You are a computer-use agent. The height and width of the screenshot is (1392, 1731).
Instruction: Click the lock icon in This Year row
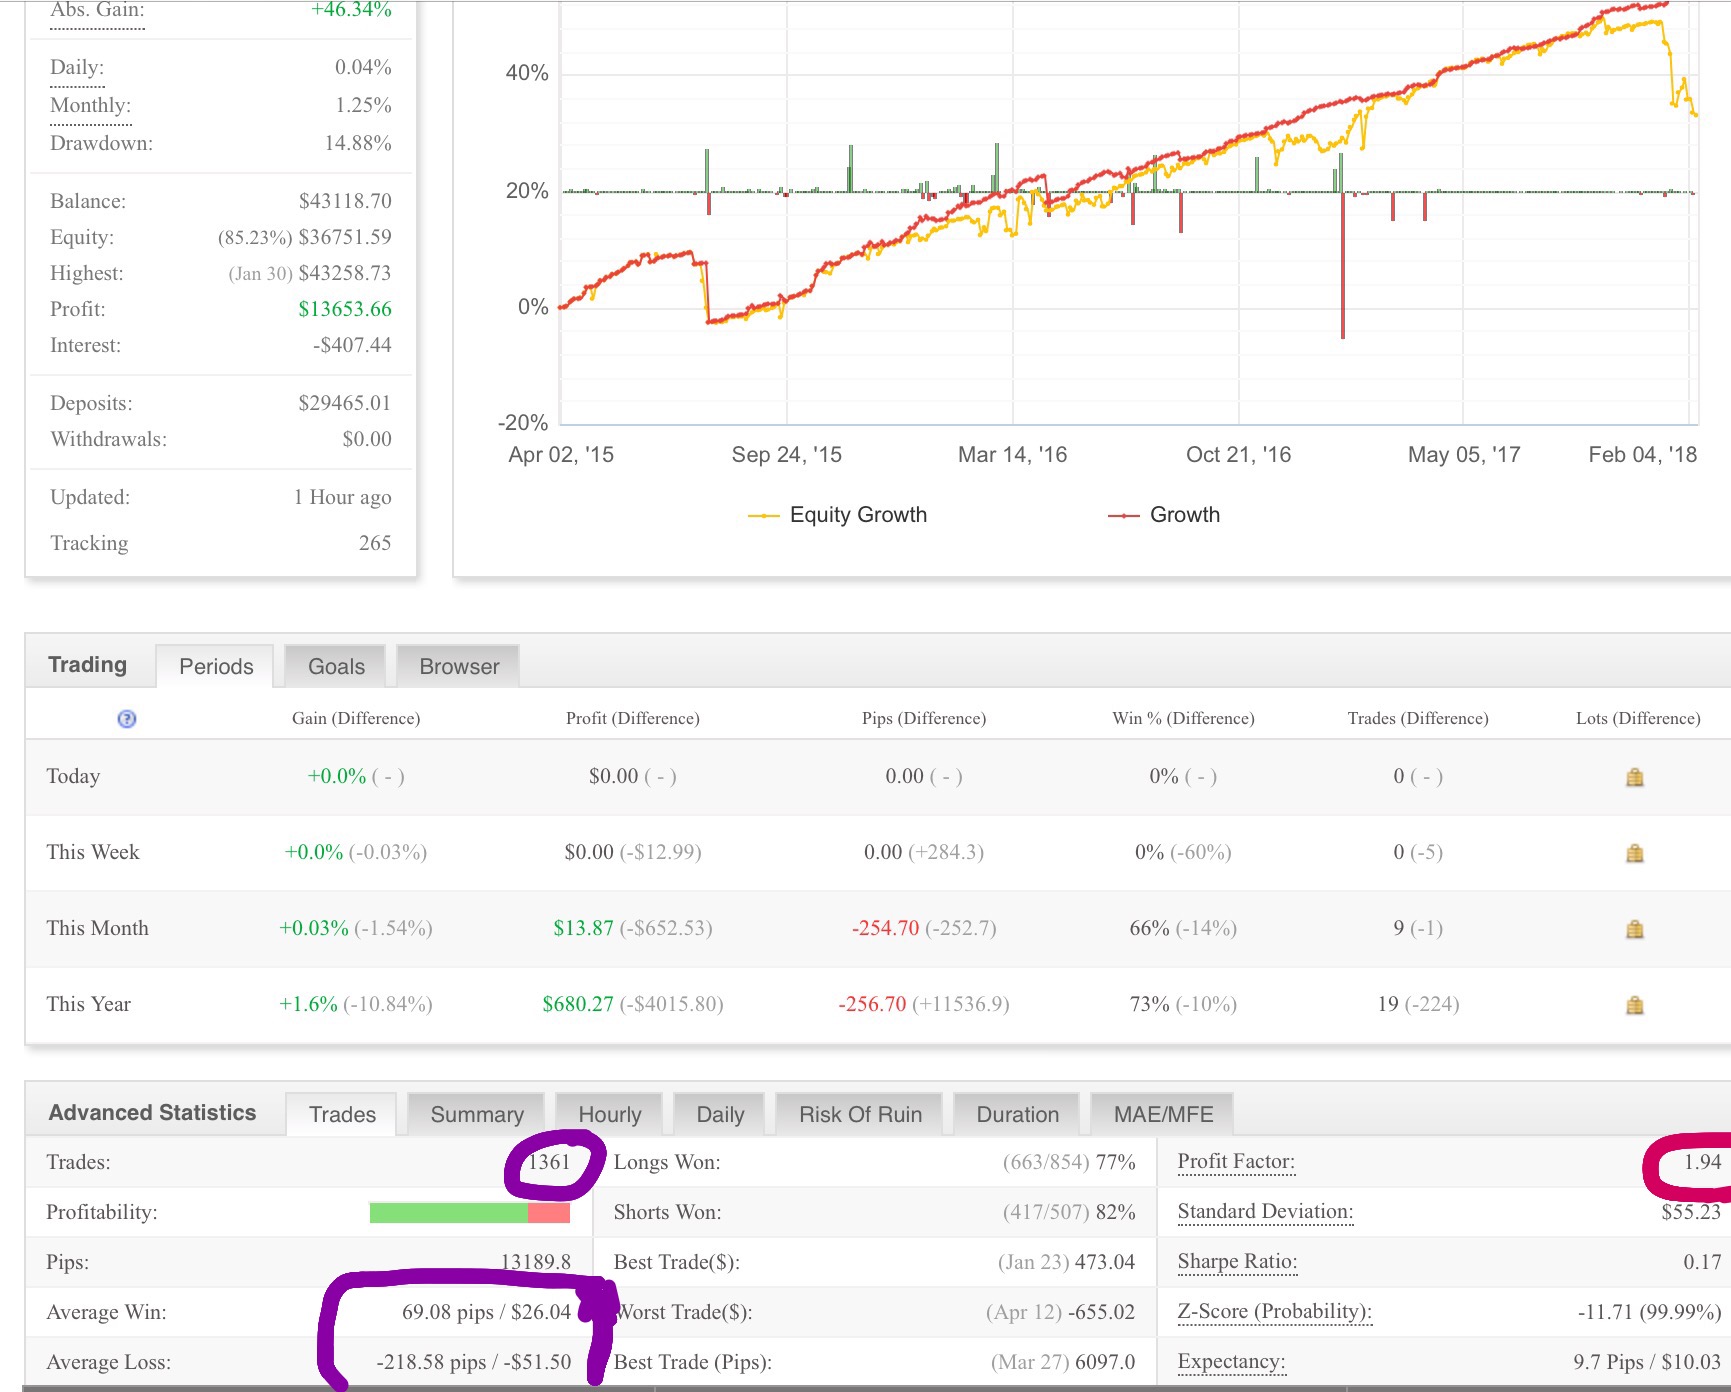click(1635, 1005)
